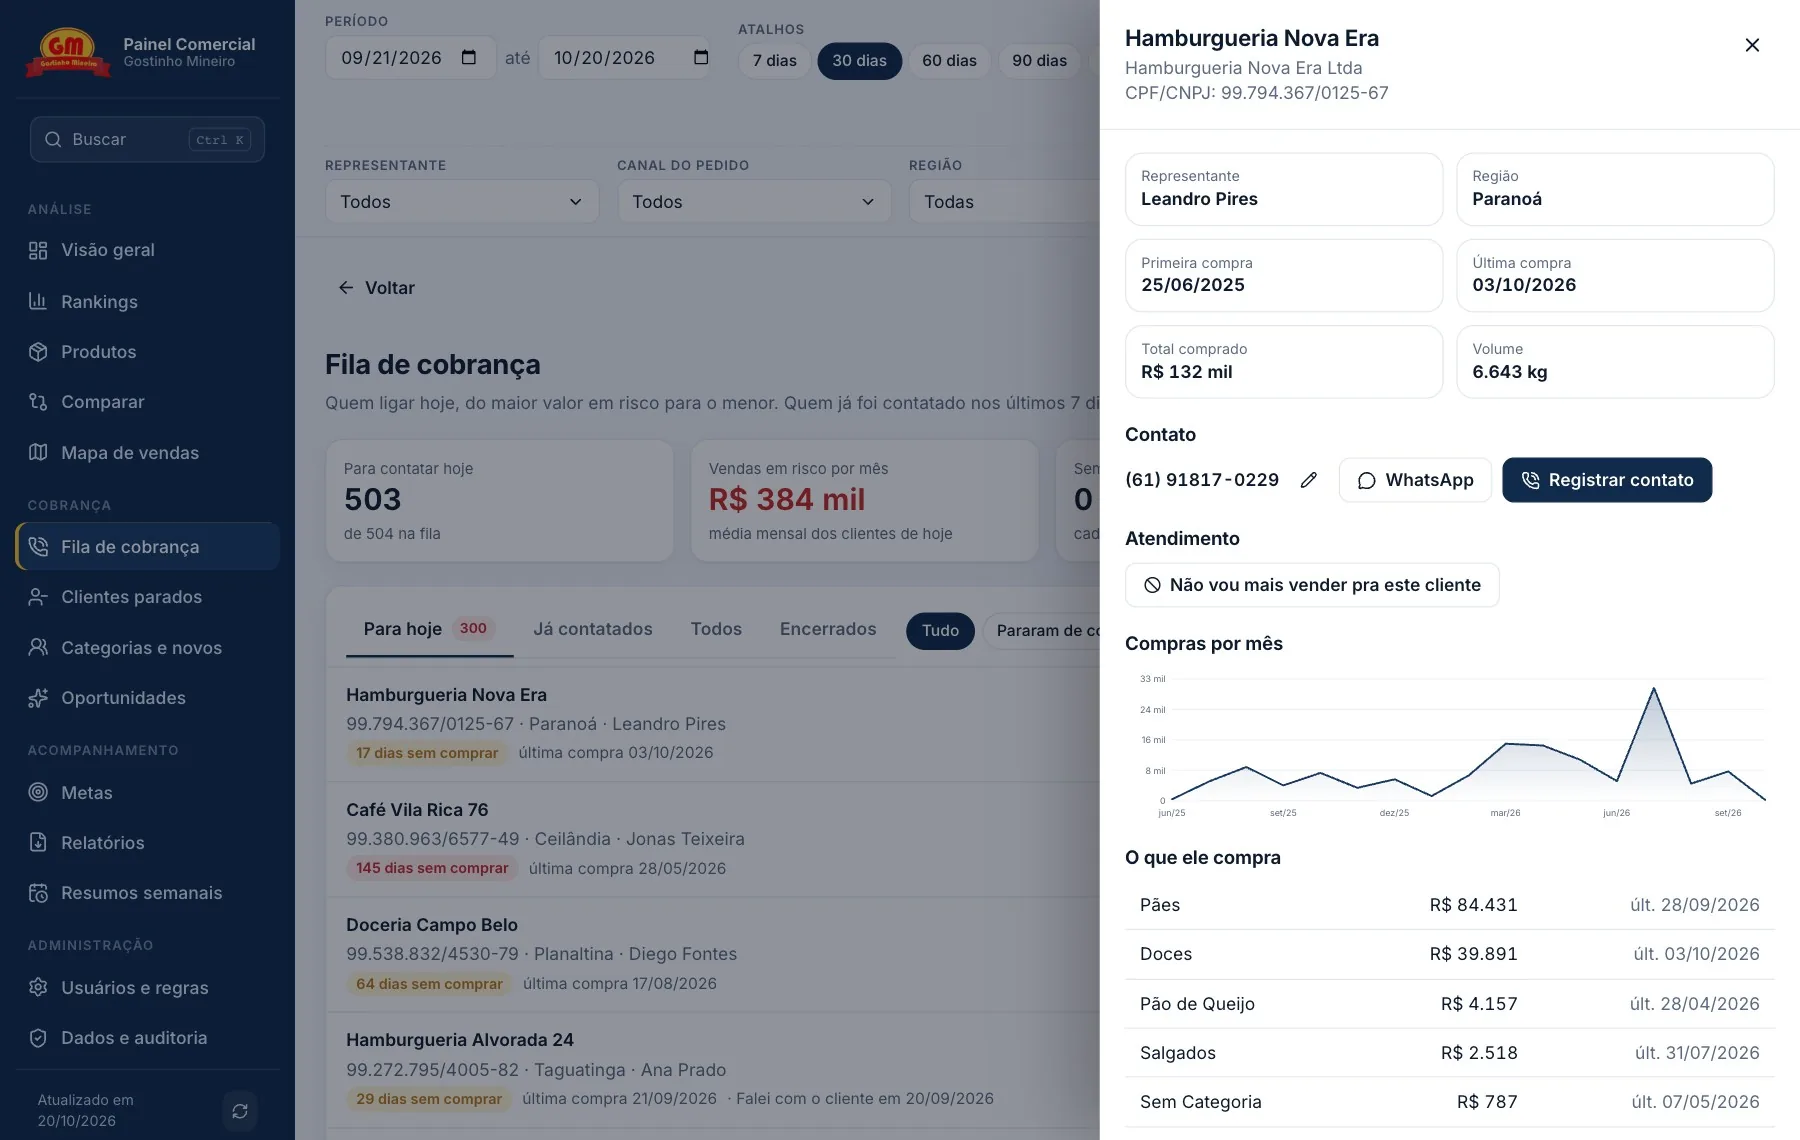Open the calendar picker for end date
1800x1140 pixels.
701,58
